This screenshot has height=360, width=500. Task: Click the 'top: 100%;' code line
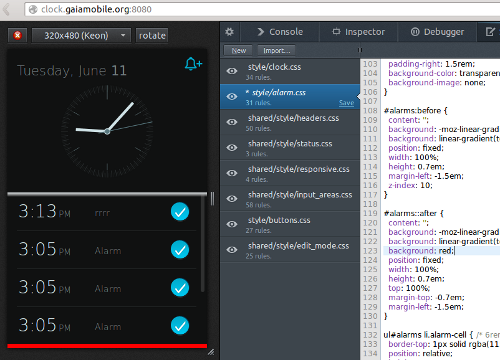(409, 288)
